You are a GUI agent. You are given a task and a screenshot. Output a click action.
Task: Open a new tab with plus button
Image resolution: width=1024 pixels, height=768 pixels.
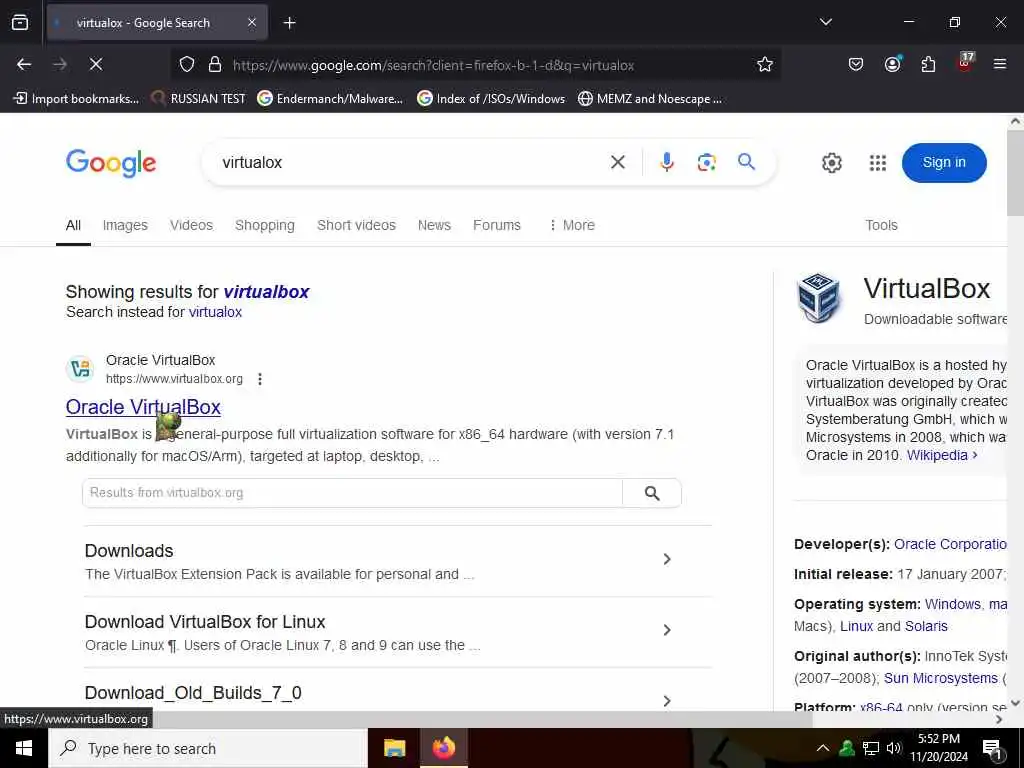point(289,23)
